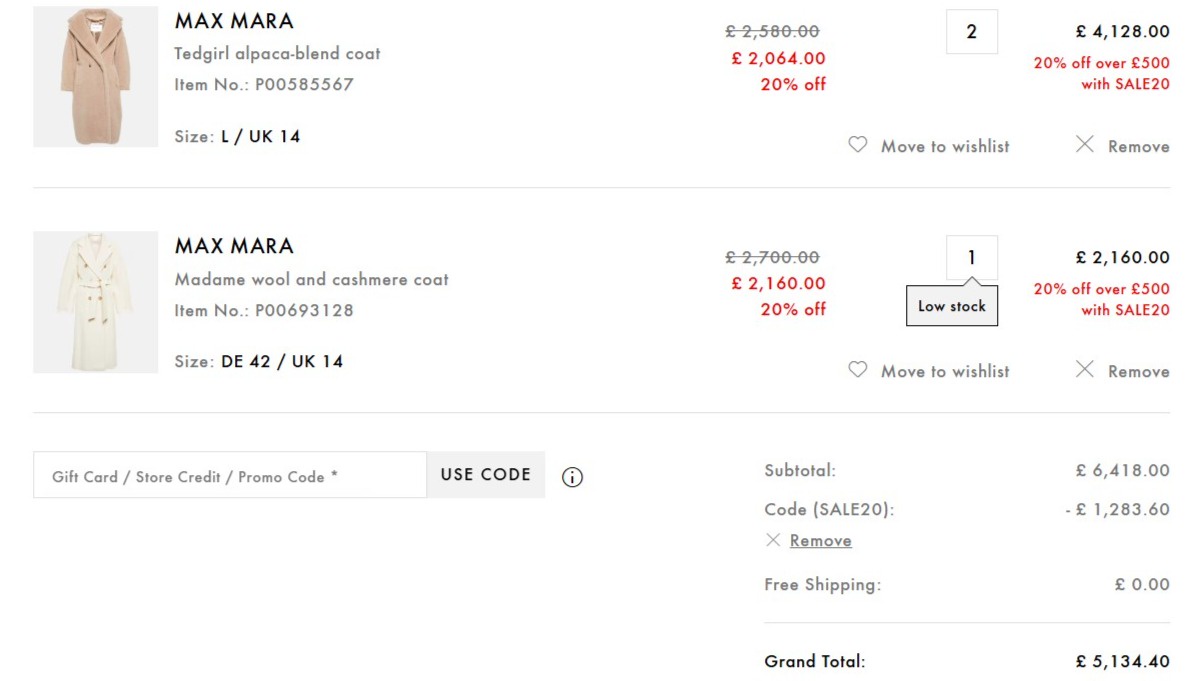Open quantity selector showing 1
The height and width of the screenshot is (681, 1201).
pos(971,257)
